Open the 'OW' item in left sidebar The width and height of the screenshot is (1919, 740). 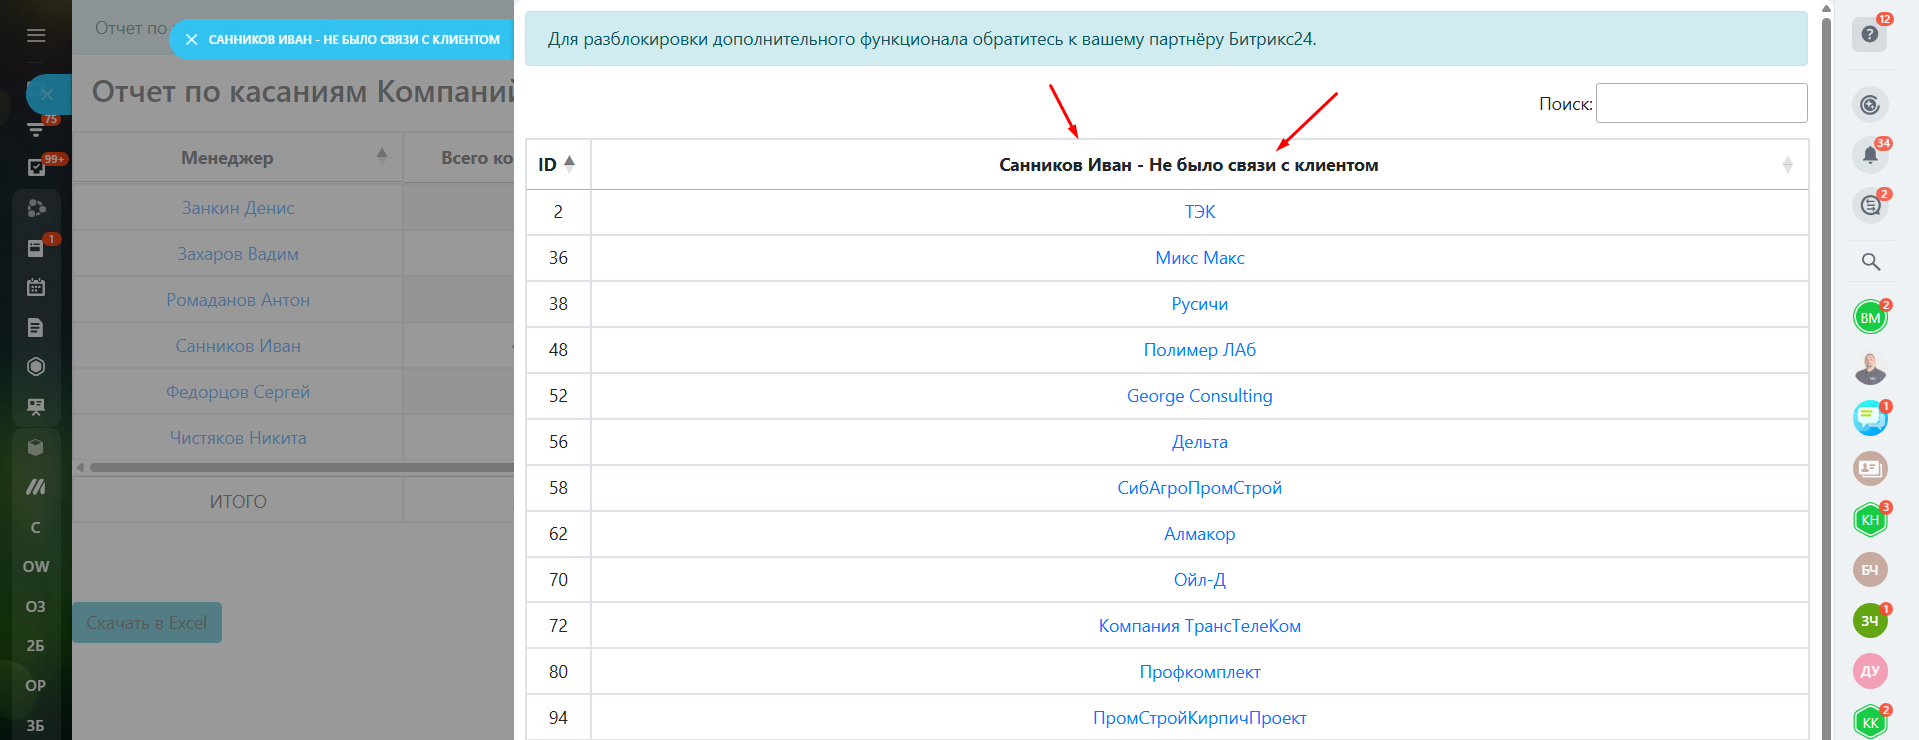pyautogui.click(x=36, y=566)
